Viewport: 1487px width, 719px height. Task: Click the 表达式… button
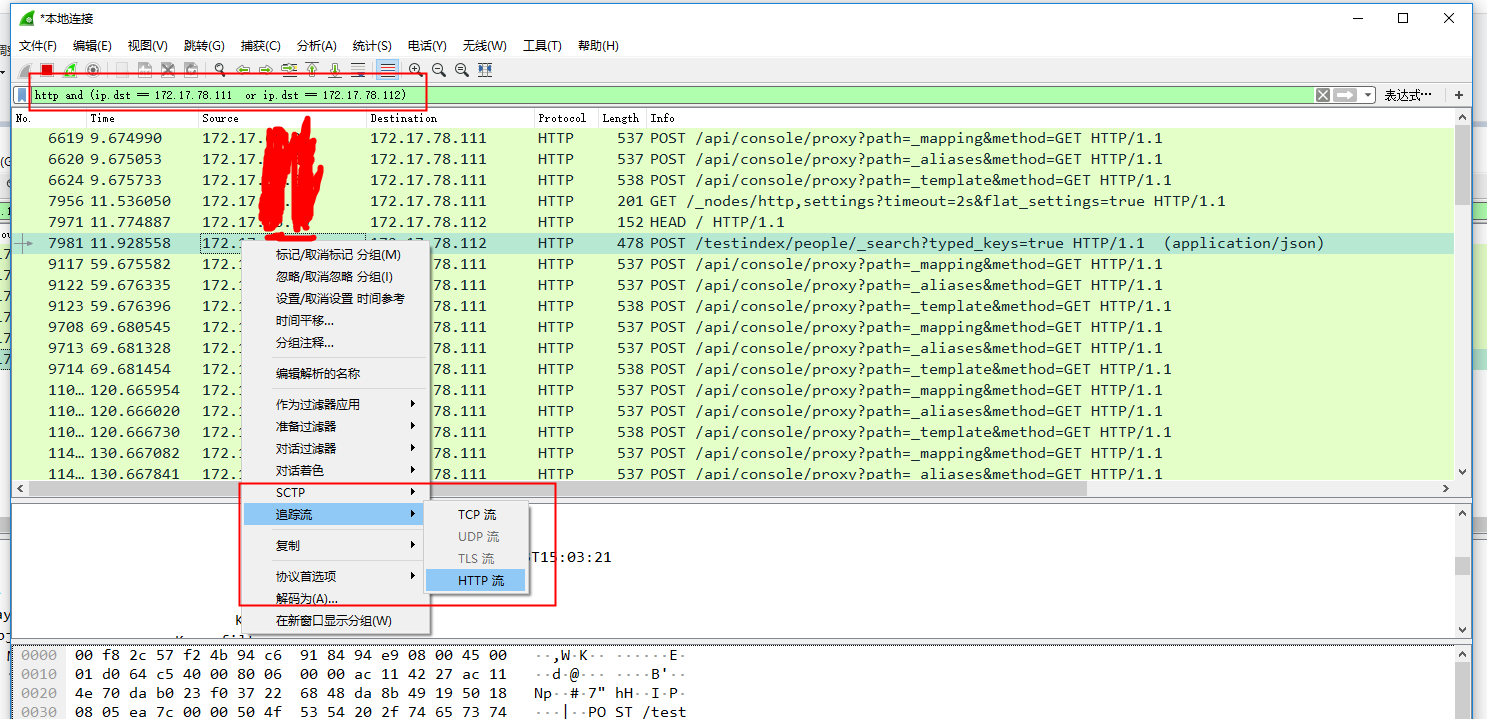click(x=1408, y=95)
